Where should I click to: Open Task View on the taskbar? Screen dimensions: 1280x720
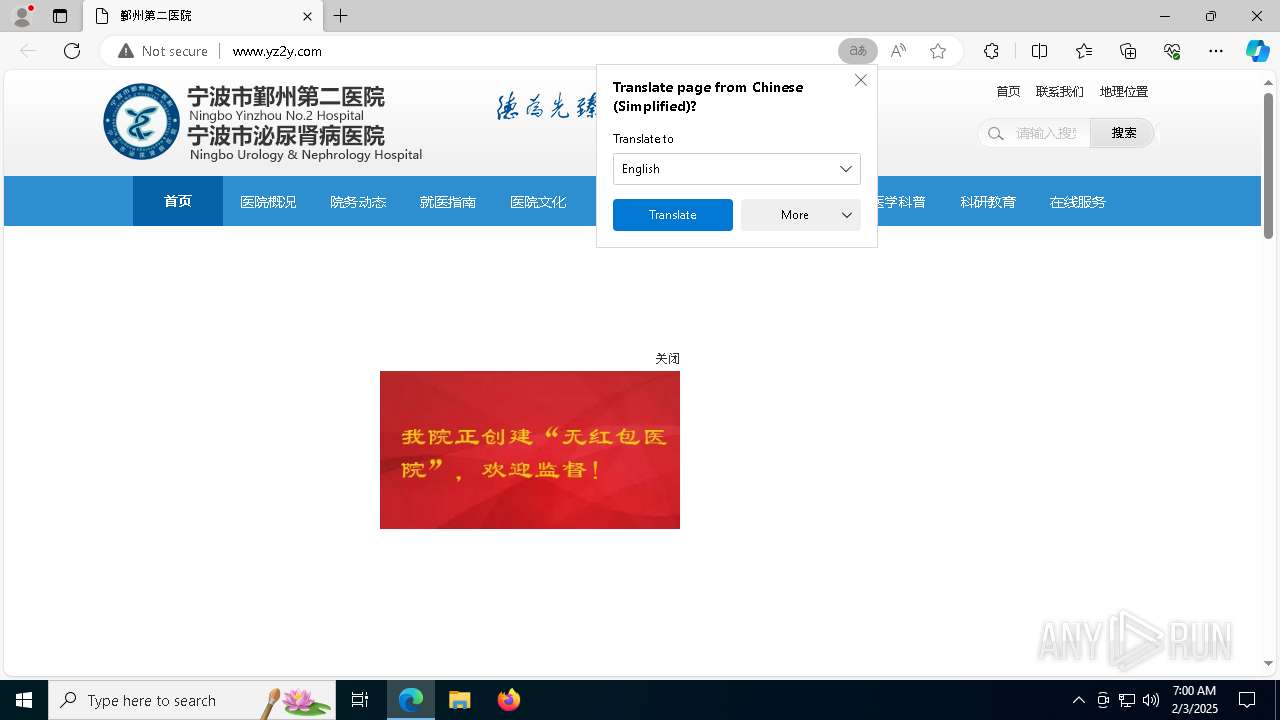[360, 700]
